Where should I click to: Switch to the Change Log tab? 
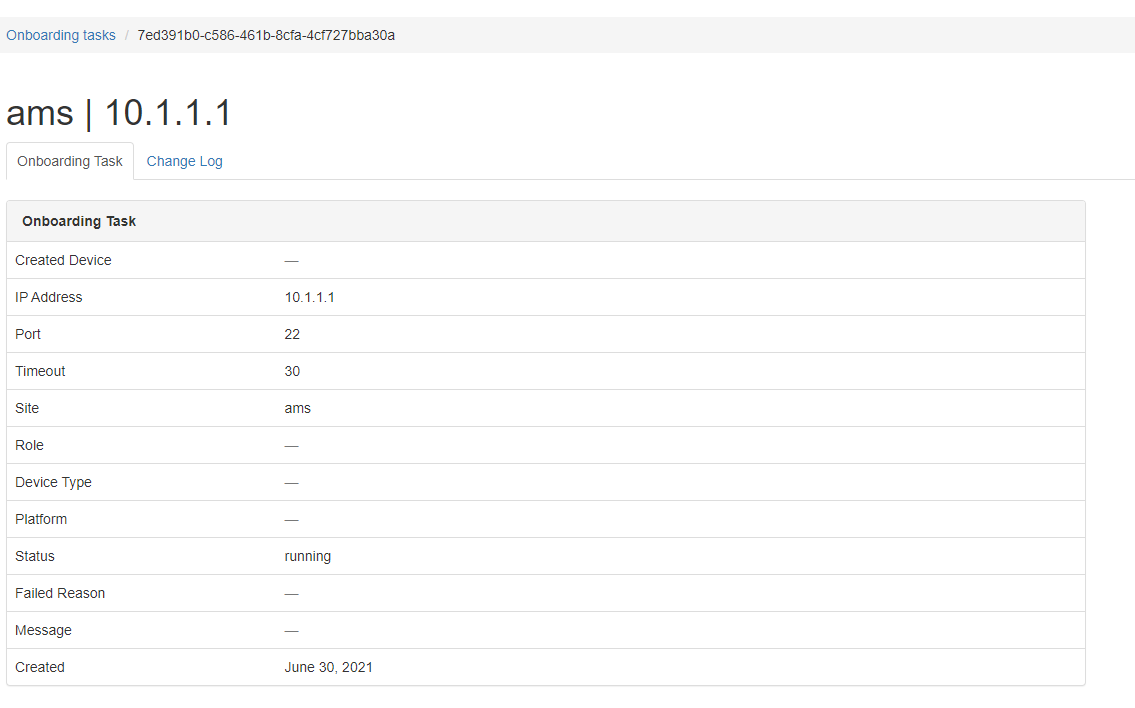click(x=185, y=161)
